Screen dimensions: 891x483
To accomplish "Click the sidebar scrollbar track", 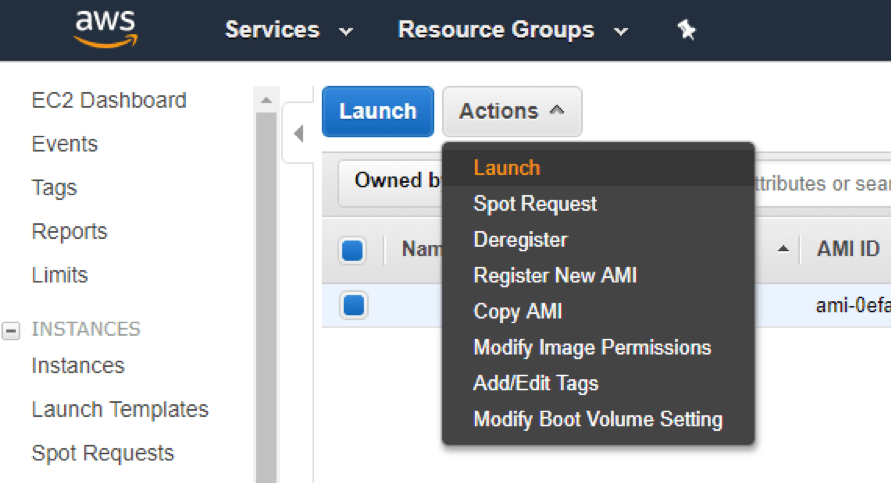I will (x=266, y=298).
